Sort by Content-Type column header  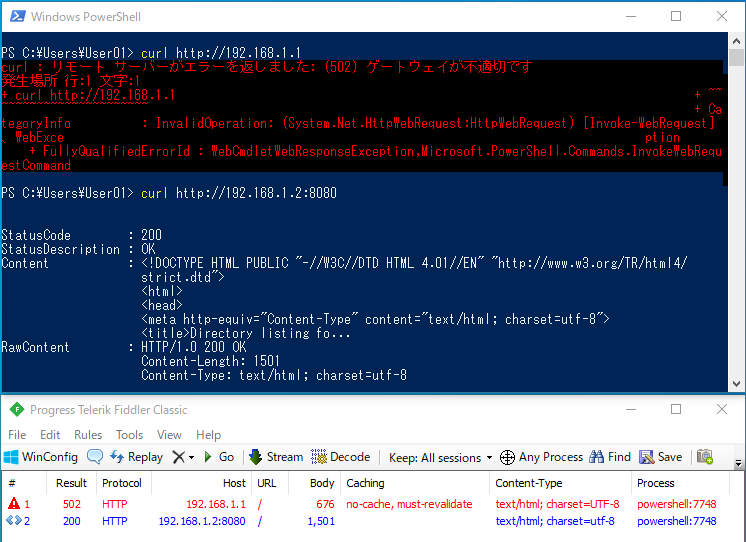click(529, 483)
